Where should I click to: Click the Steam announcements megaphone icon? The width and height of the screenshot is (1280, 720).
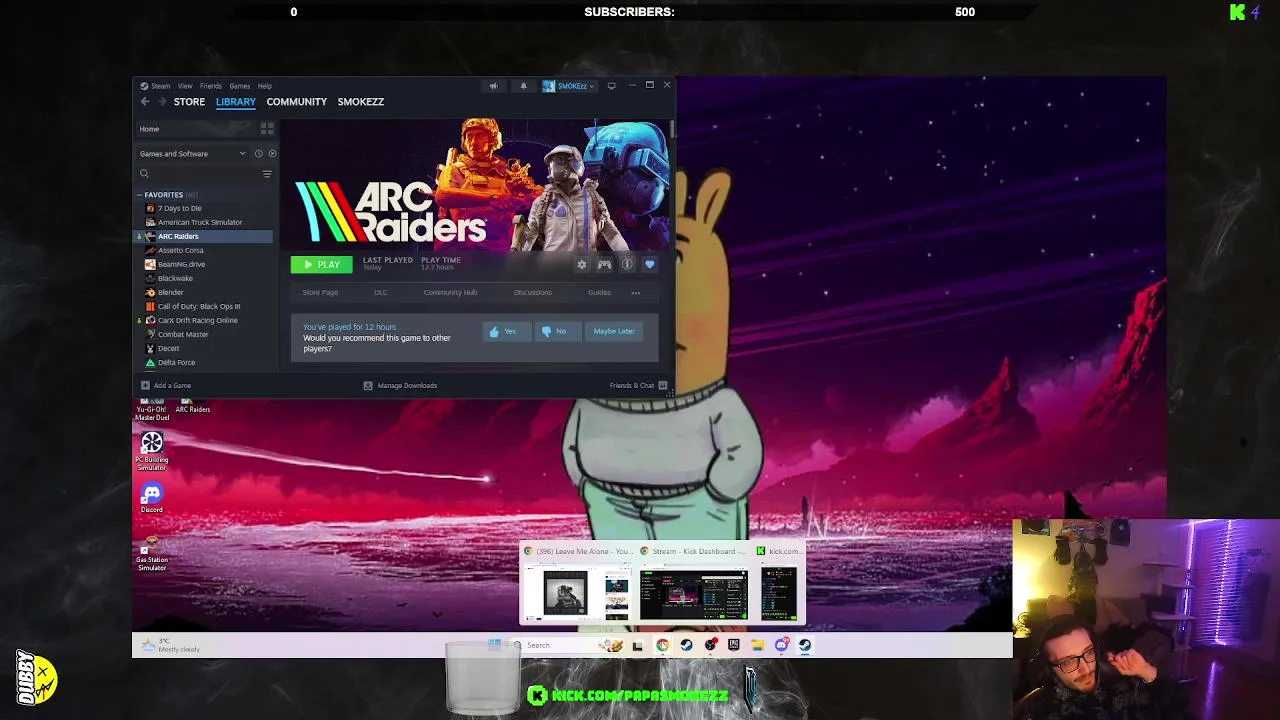coord(493,86)
